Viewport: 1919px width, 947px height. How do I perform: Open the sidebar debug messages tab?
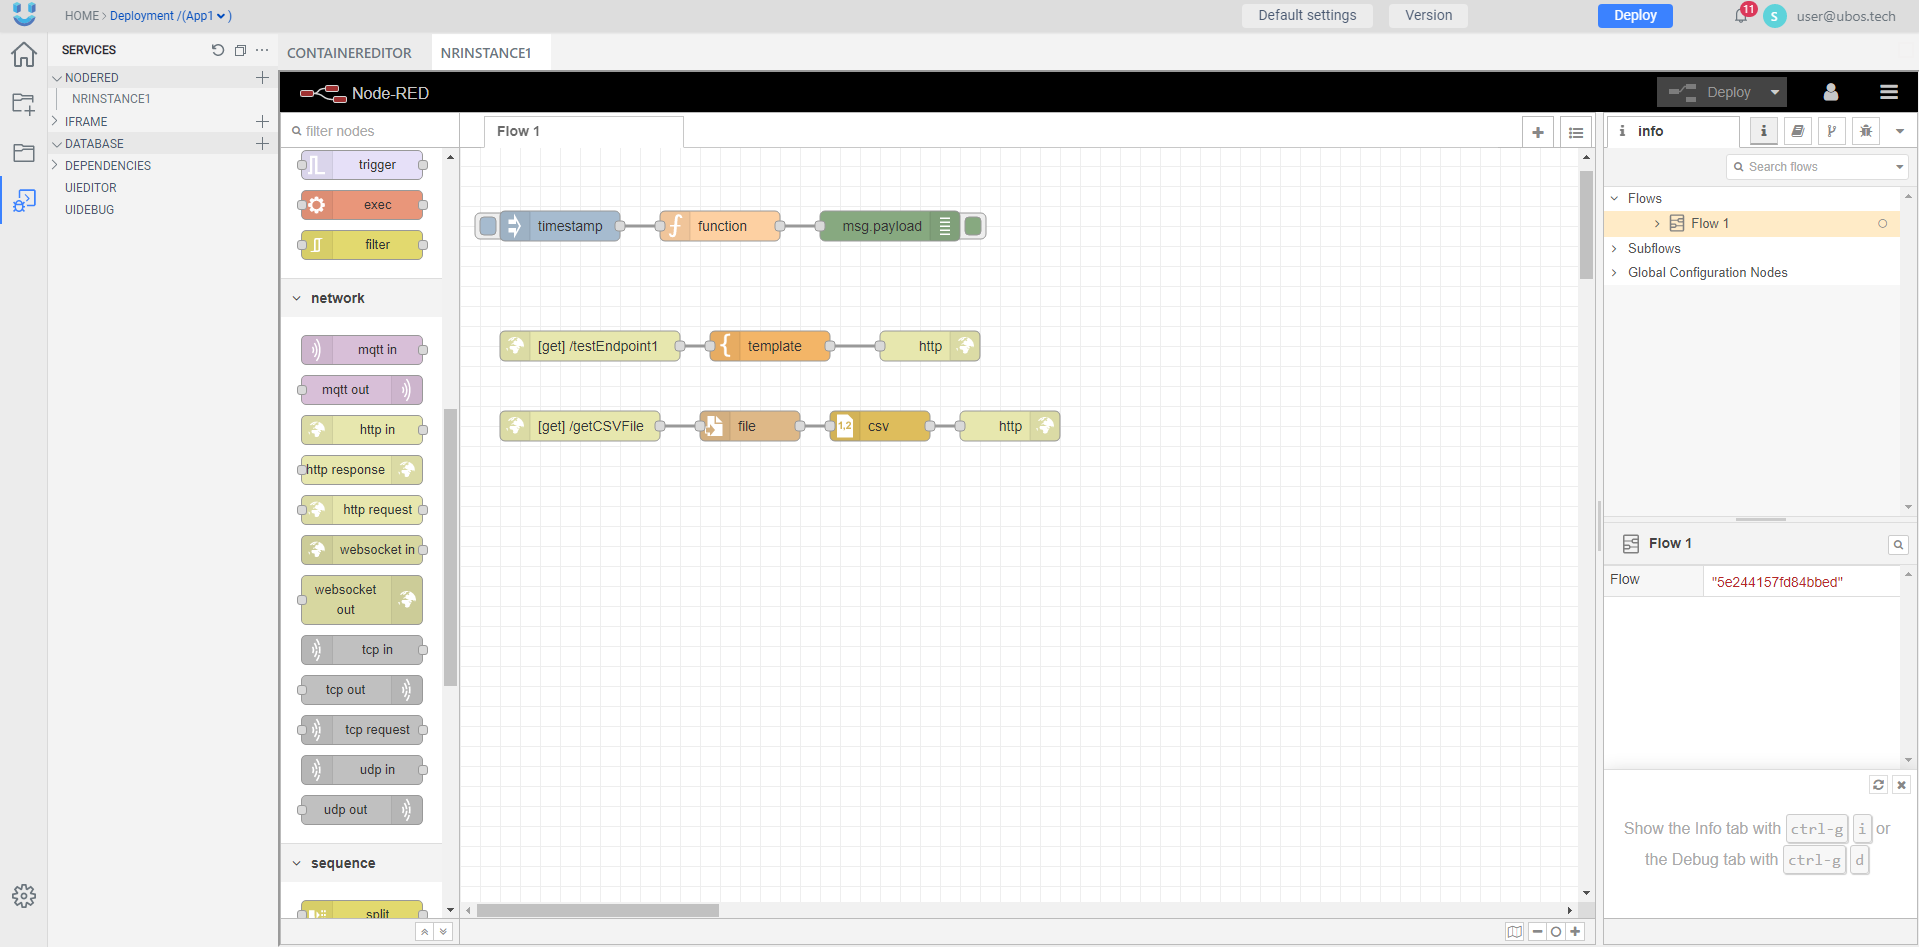1866,131
